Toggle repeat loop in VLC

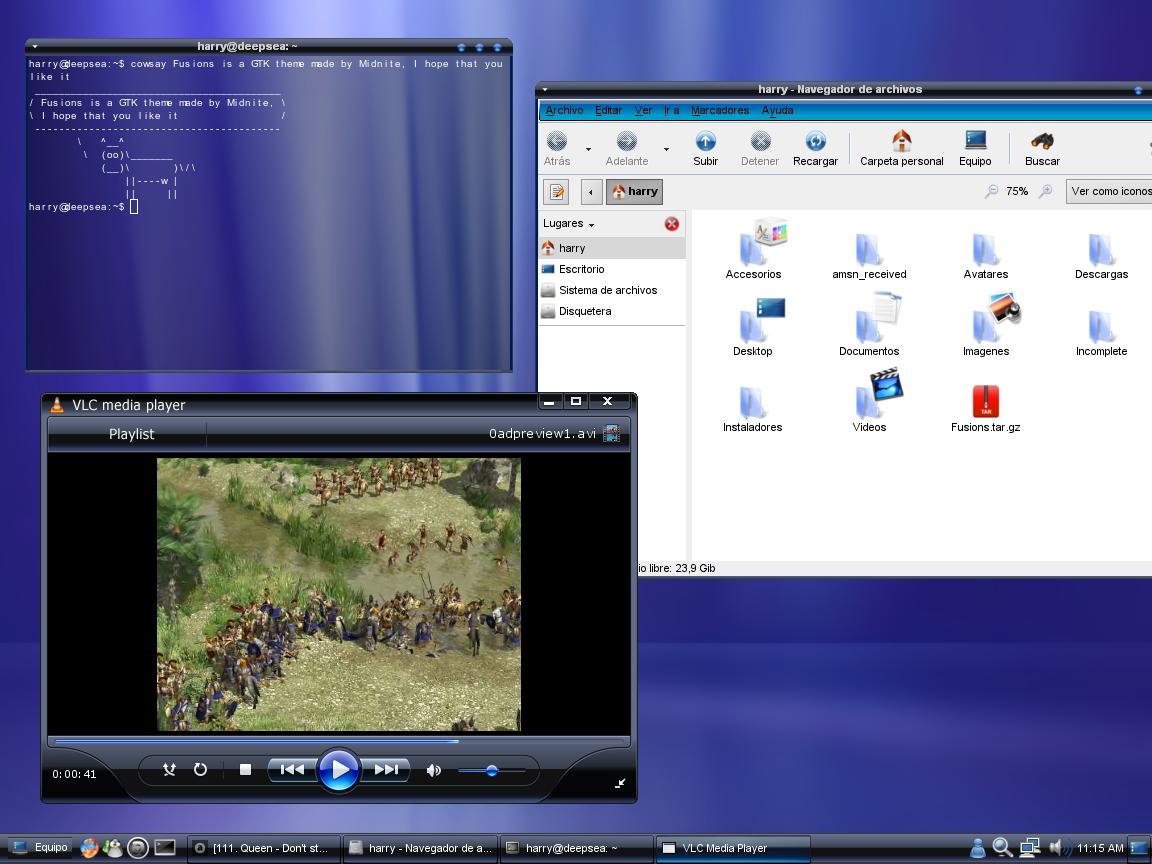pyautogui.click(x=200, y=769)
